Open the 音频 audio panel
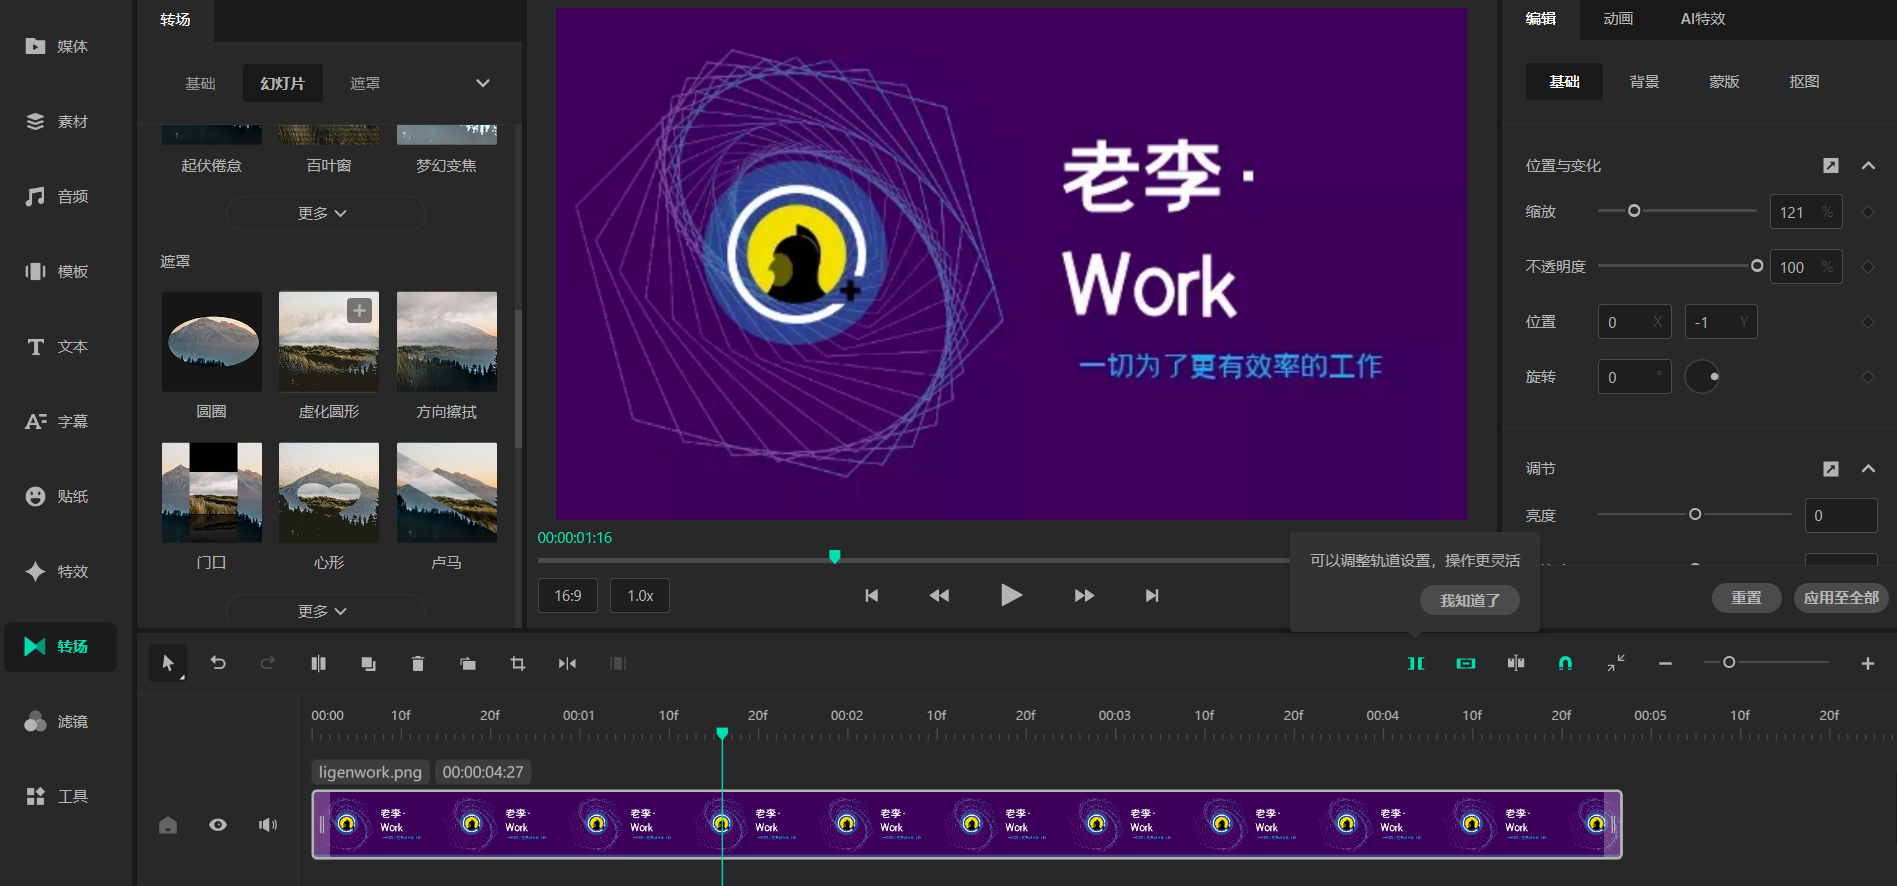 point(57,196)
